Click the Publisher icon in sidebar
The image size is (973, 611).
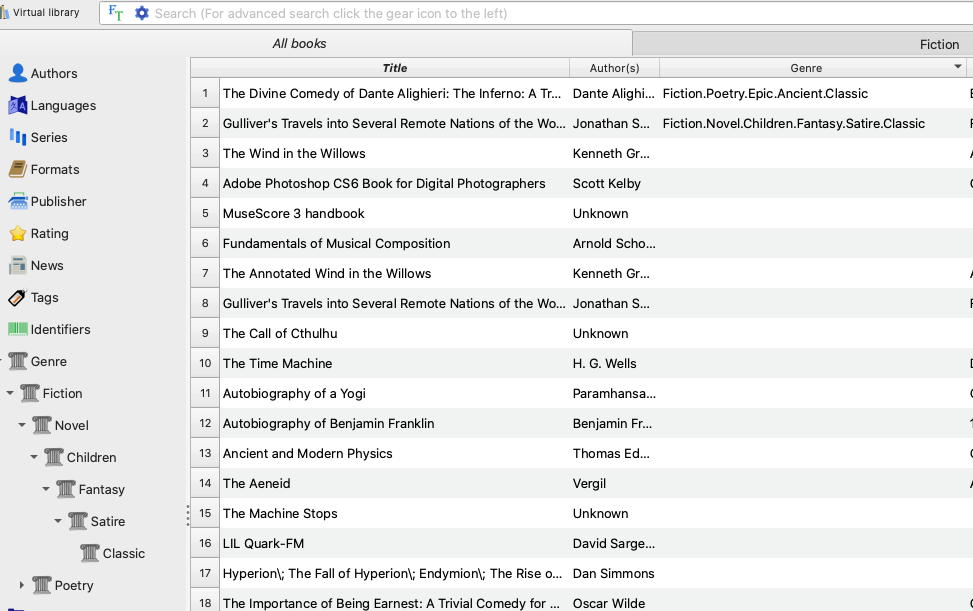pos(17,201)
